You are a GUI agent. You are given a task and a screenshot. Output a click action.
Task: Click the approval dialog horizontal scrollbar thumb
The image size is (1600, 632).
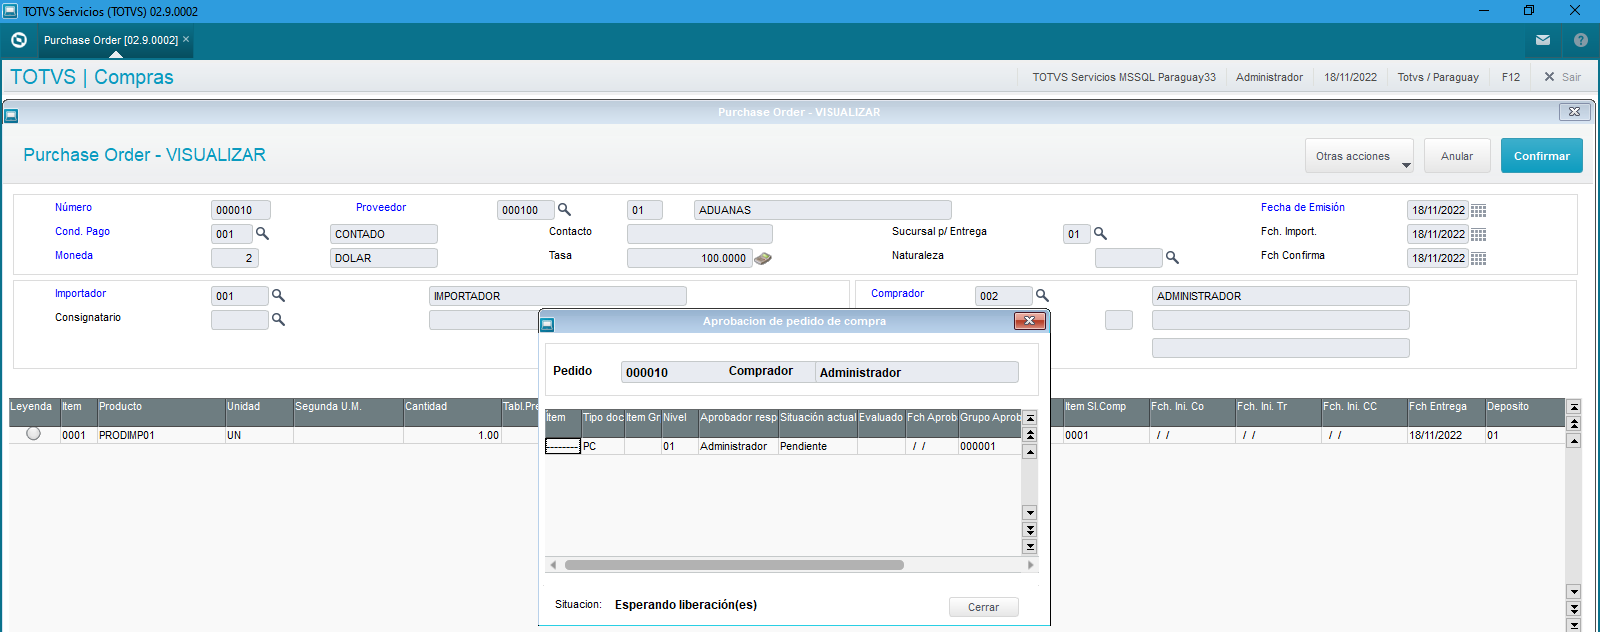[734, 565]
